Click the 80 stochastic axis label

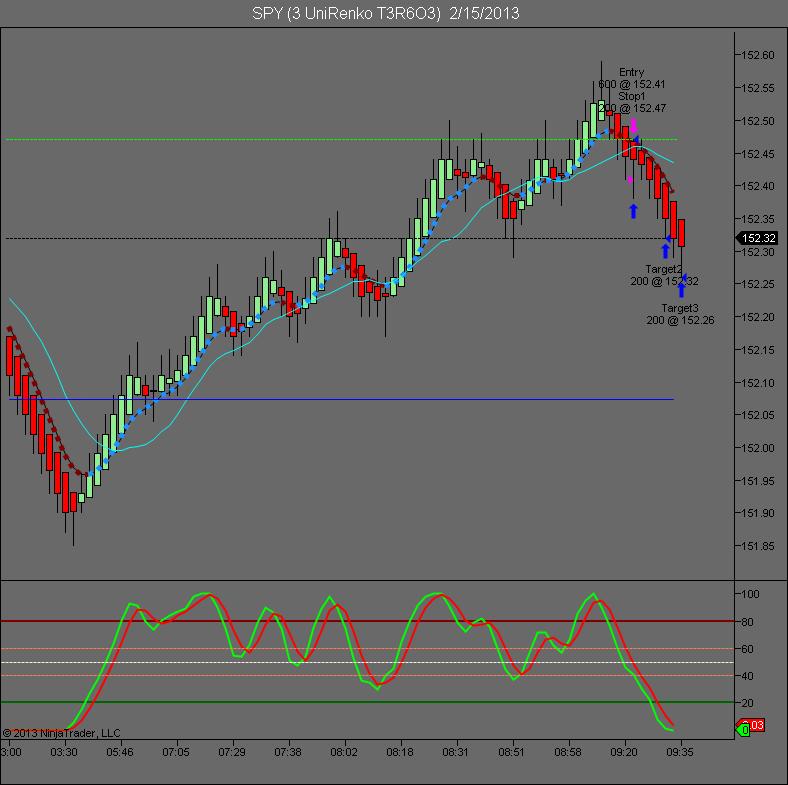coord(747,622)
